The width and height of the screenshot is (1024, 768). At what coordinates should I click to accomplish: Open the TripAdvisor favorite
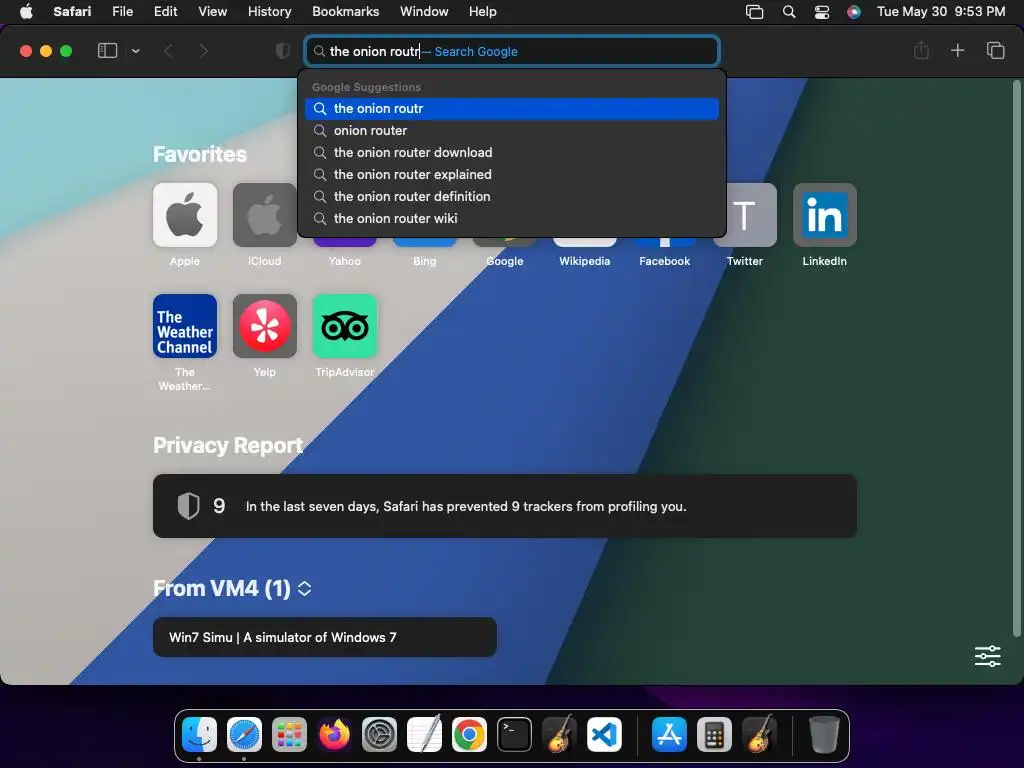(345, 326)
